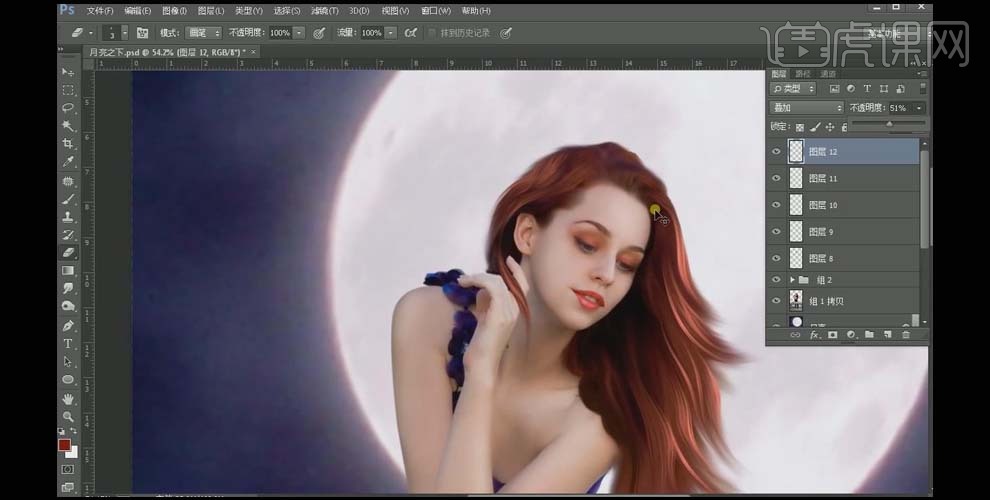Hide 组 1 拷贝 visibility eye

pyautogui.click(x=777, y=301)
